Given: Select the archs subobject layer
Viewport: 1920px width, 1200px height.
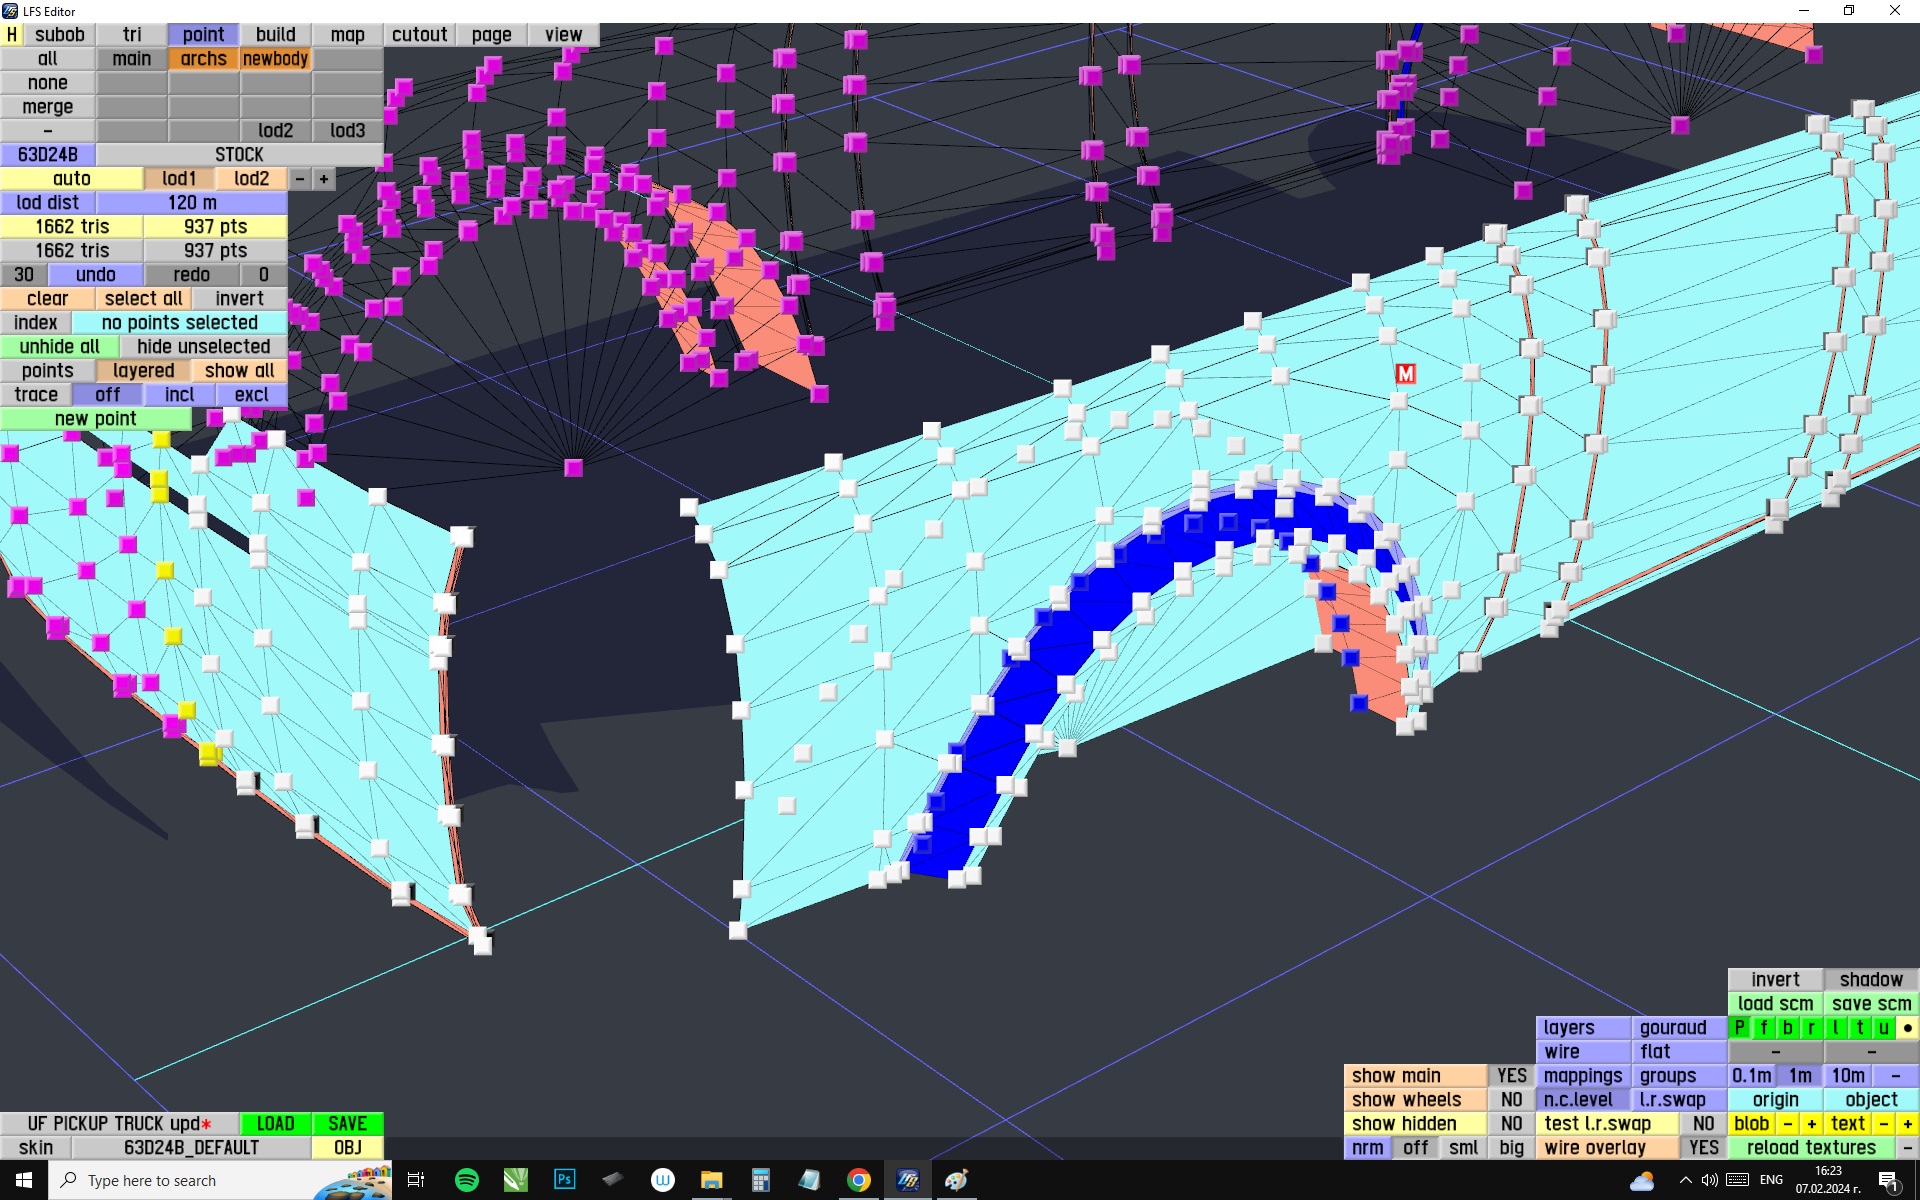Looking at the screenshot, I should [203, 59].
